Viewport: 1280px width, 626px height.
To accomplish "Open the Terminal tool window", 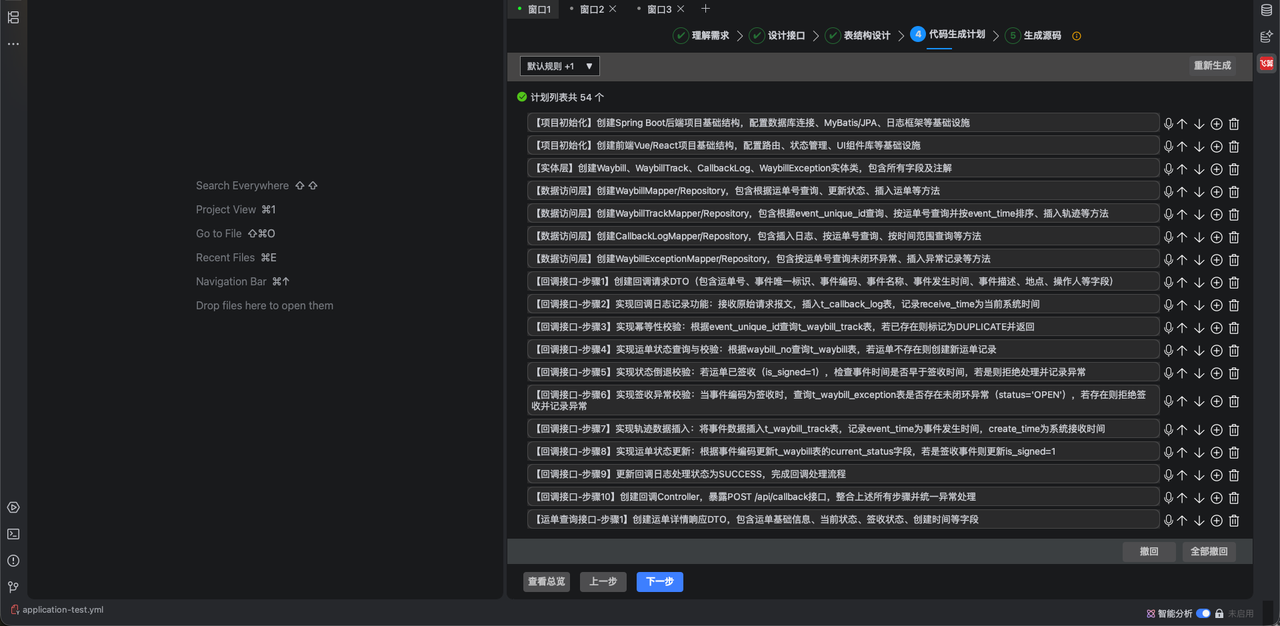I will 13,534.
